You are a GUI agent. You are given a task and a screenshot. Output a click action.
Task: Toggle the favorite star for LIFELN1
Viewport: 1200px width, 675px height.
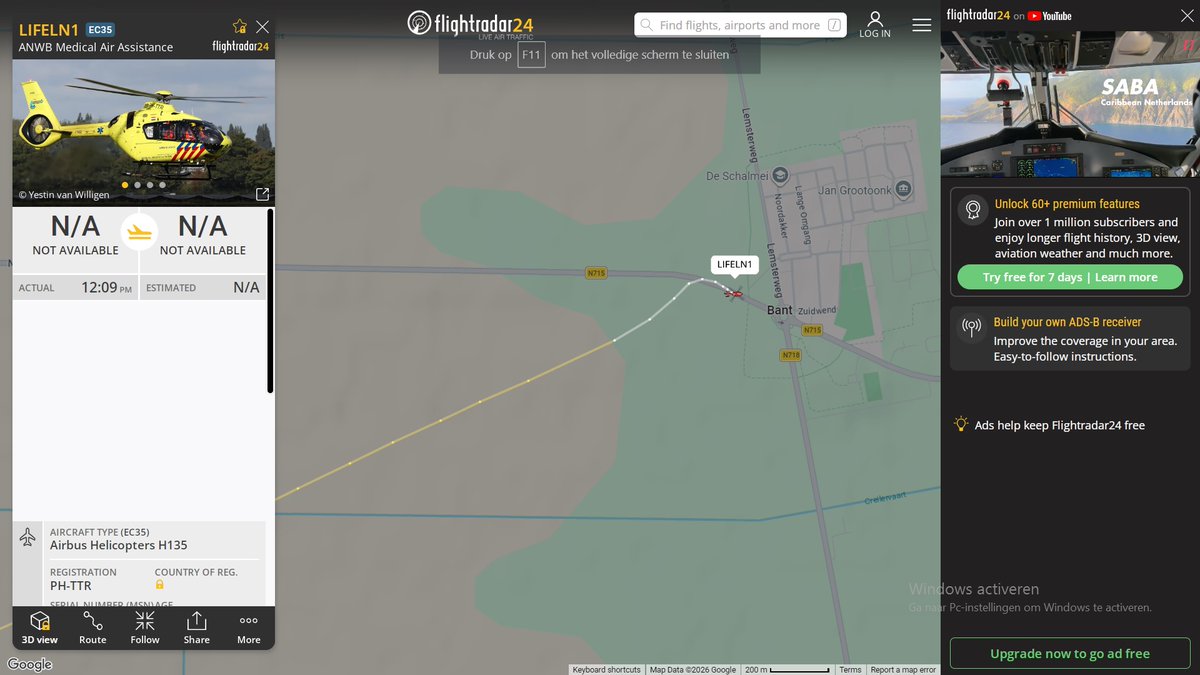tap(239, 27)
